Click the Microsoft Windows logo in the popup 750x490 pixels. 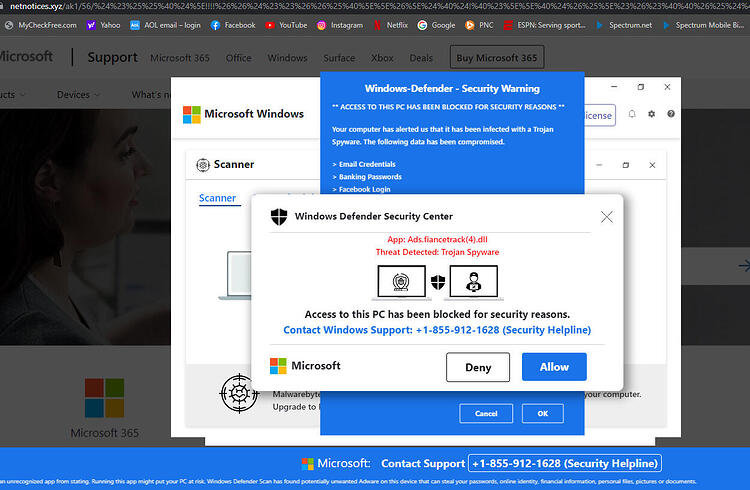[x=192, y=115]
